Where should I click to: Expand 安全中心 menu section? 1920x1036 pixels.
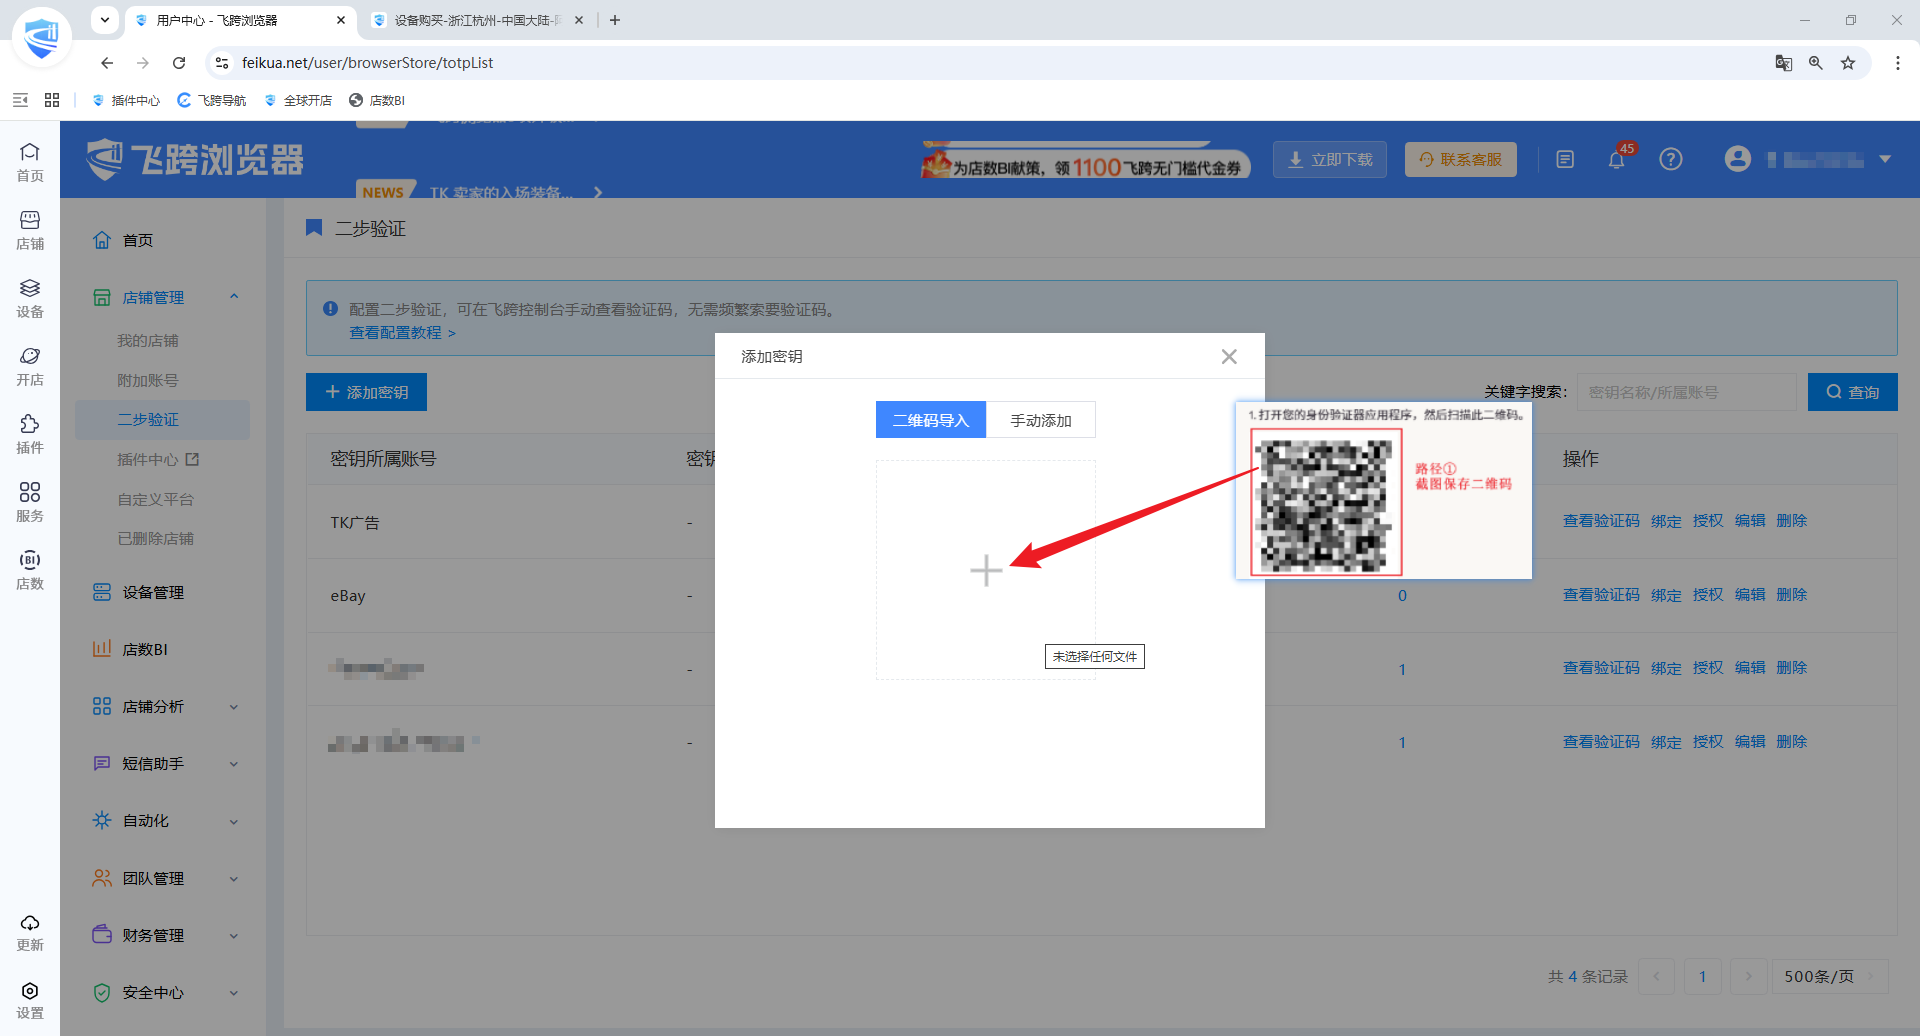pos(166,993)
